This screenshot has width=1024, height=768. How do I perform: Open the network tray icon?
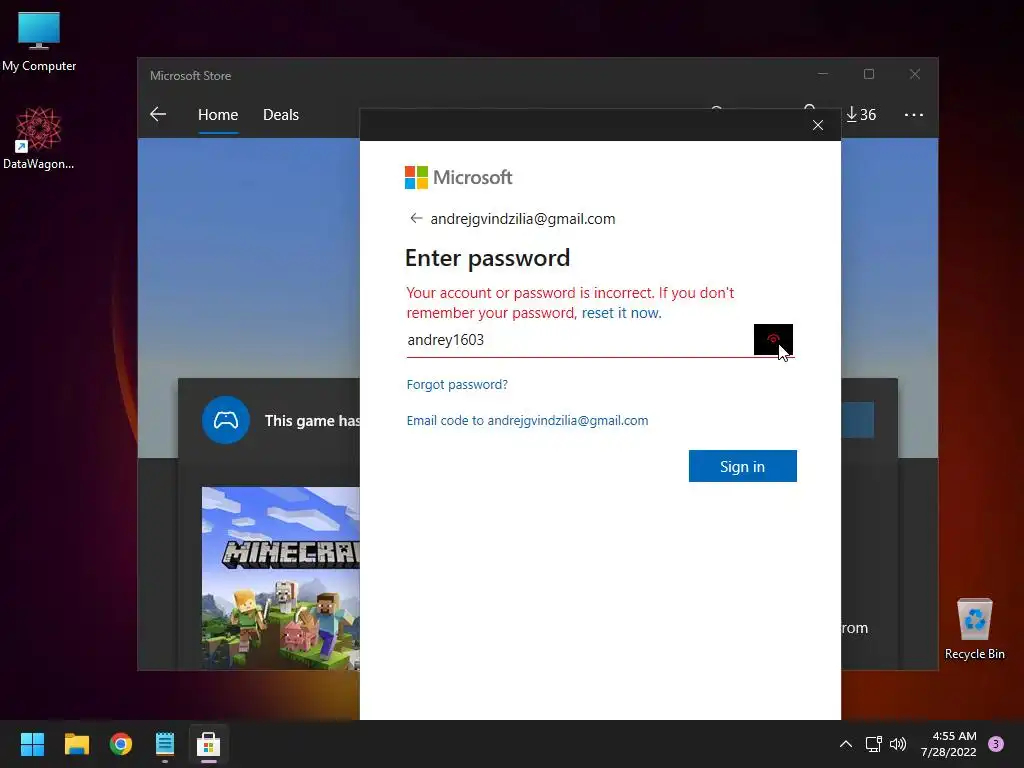coord(873,744)
